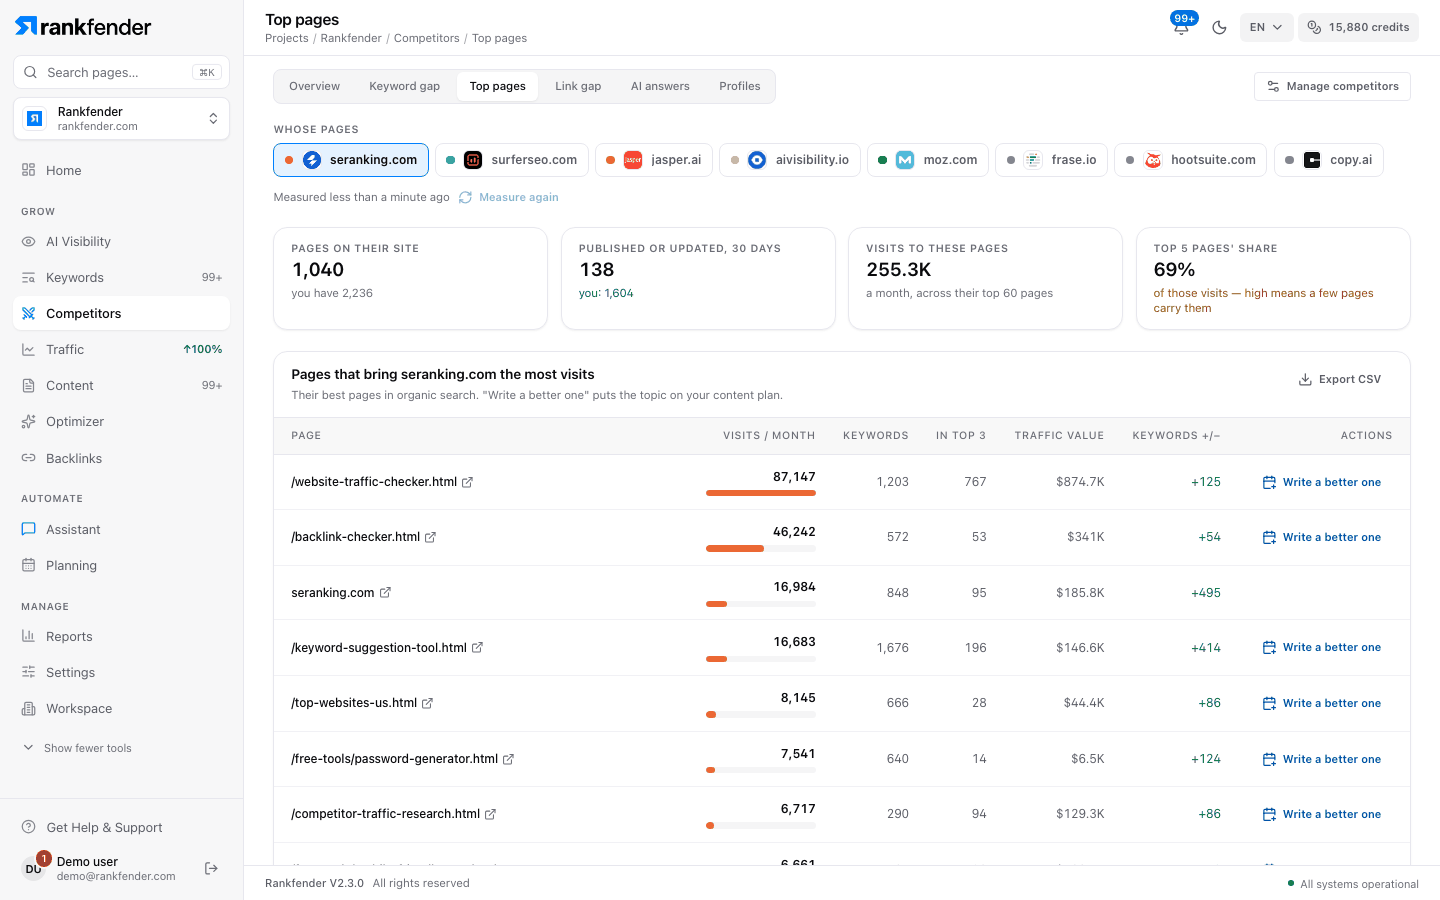Select seranking.com competitor chip
Image resolution: width=1440 pixels, height=900 pixels.
coord(351,160)
